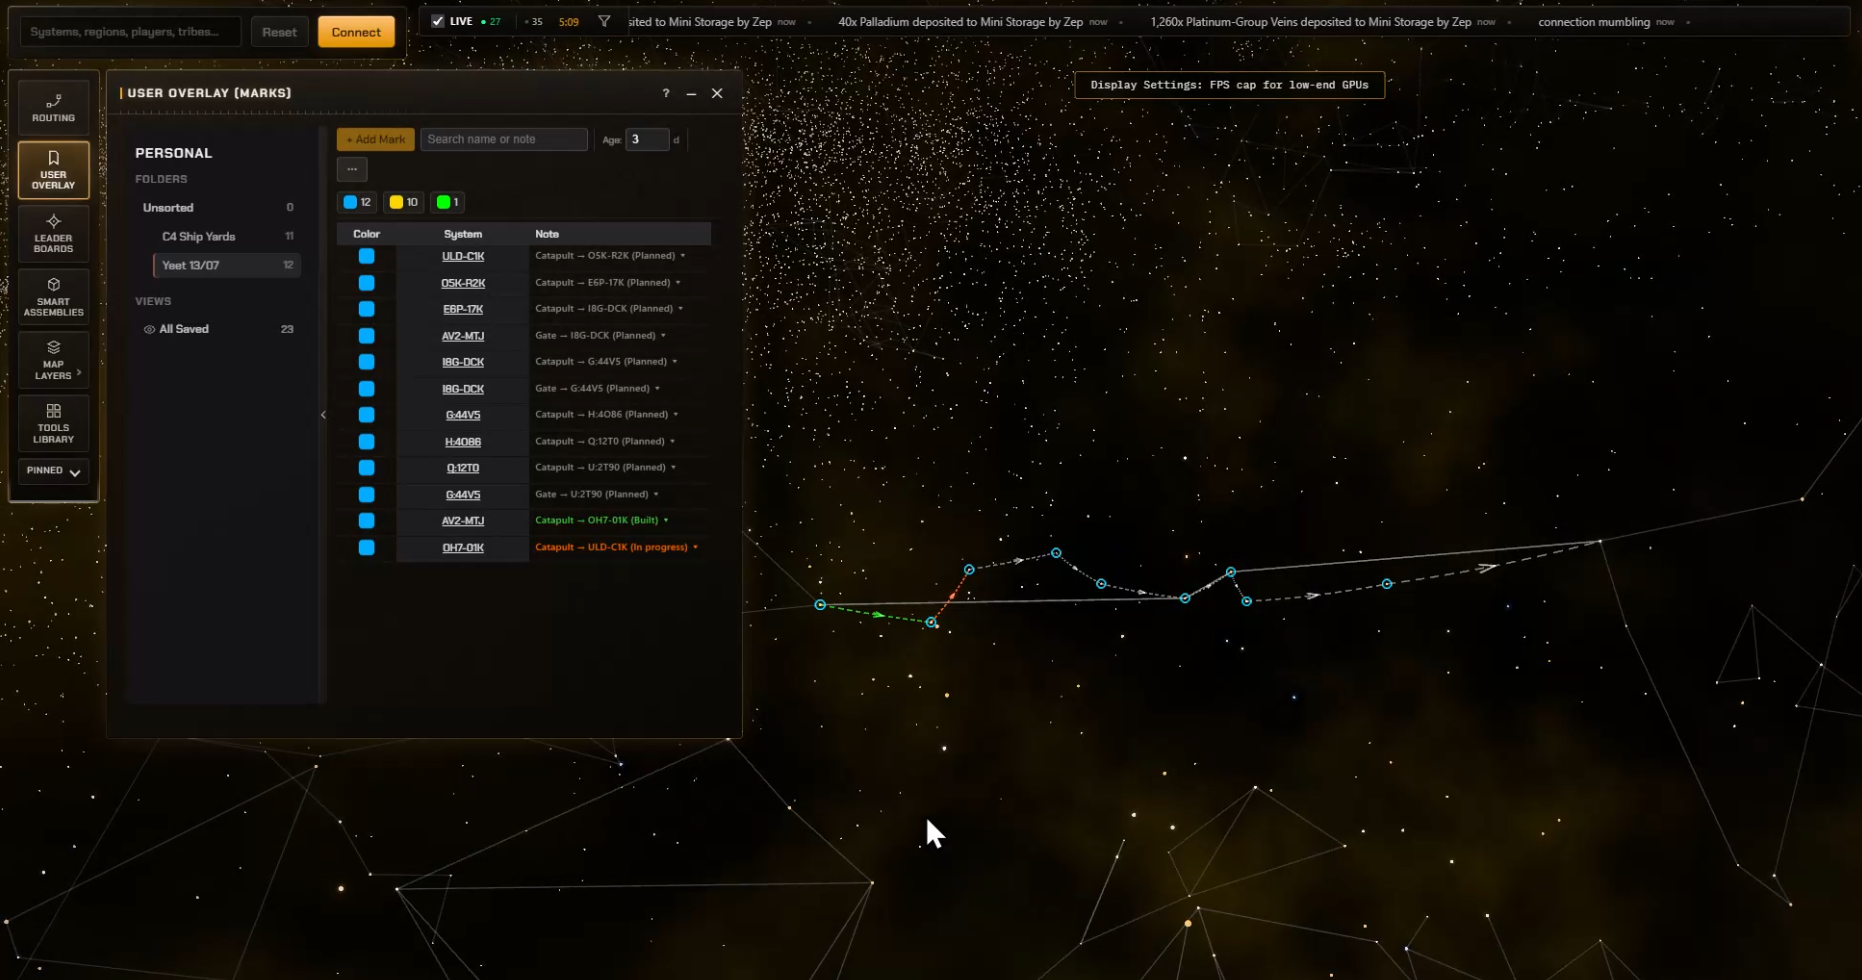Screen dimensions: 1862x980
Task: Select the green route start node on map
Action: [820, 605]
